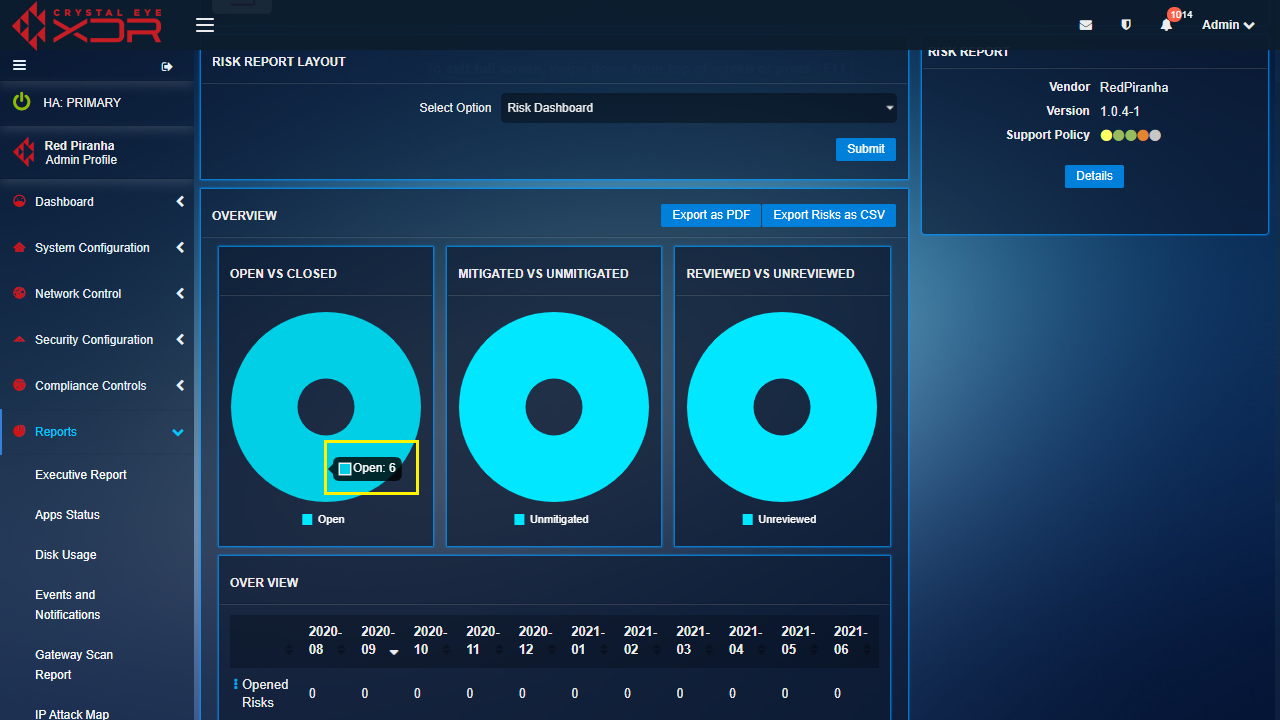Click the Security Configuration icon

pos(19,339)
